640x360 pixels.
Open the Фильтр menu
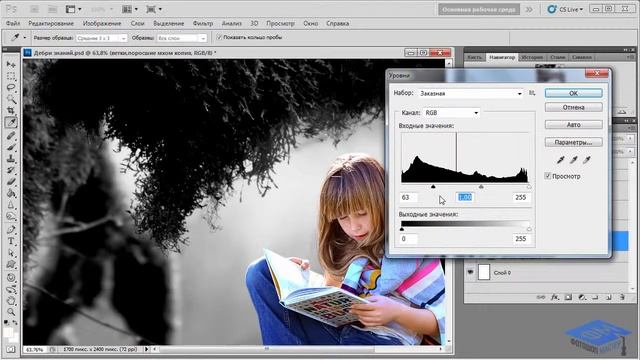click(203, 23)
